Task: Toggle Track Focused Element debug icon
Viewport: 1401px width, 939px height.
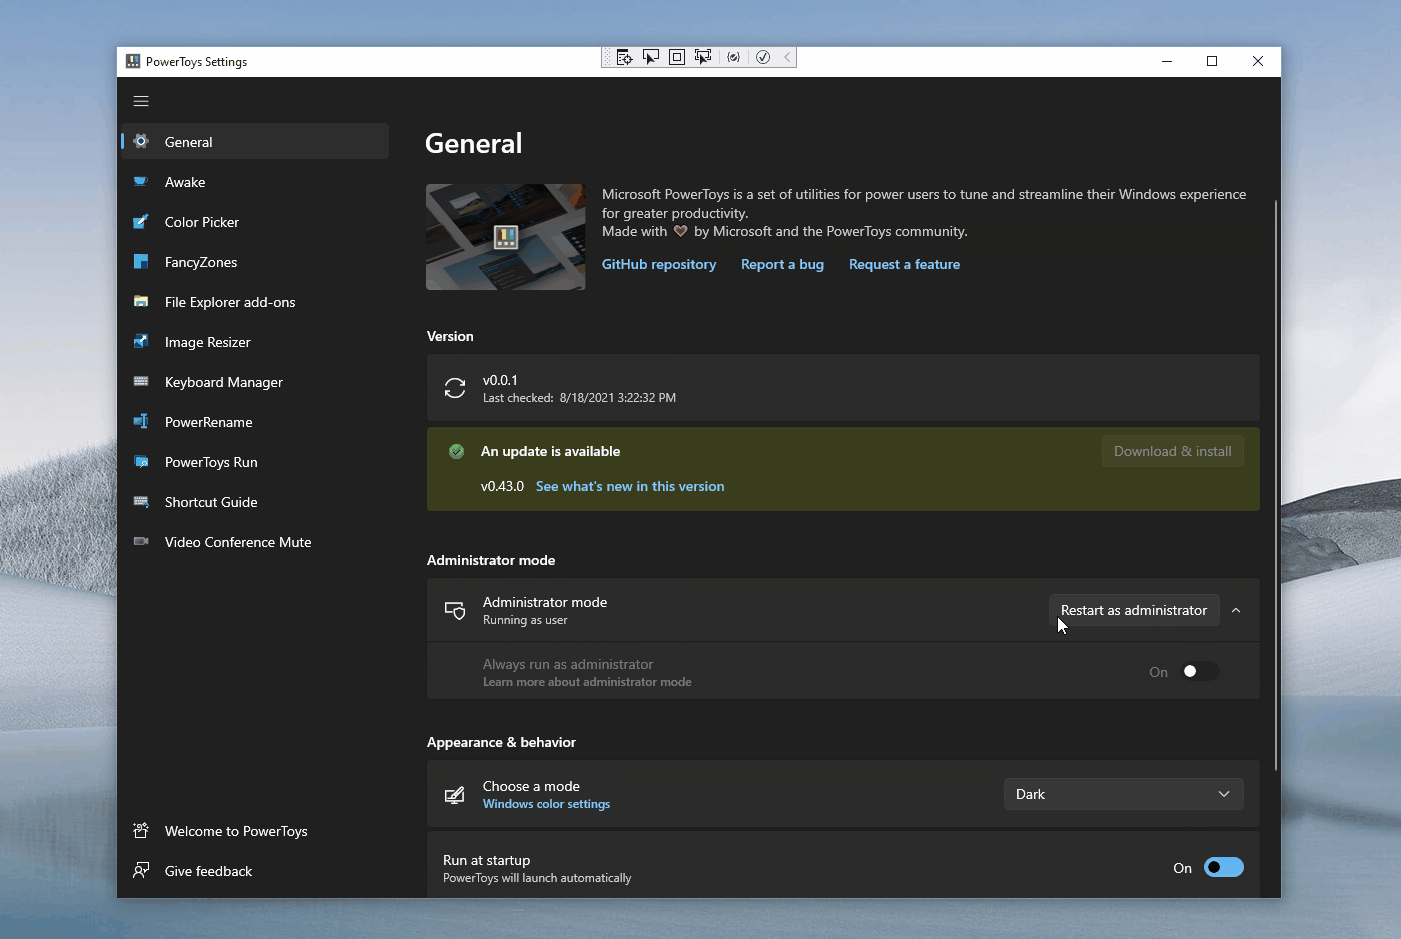Action: (703, 57)
